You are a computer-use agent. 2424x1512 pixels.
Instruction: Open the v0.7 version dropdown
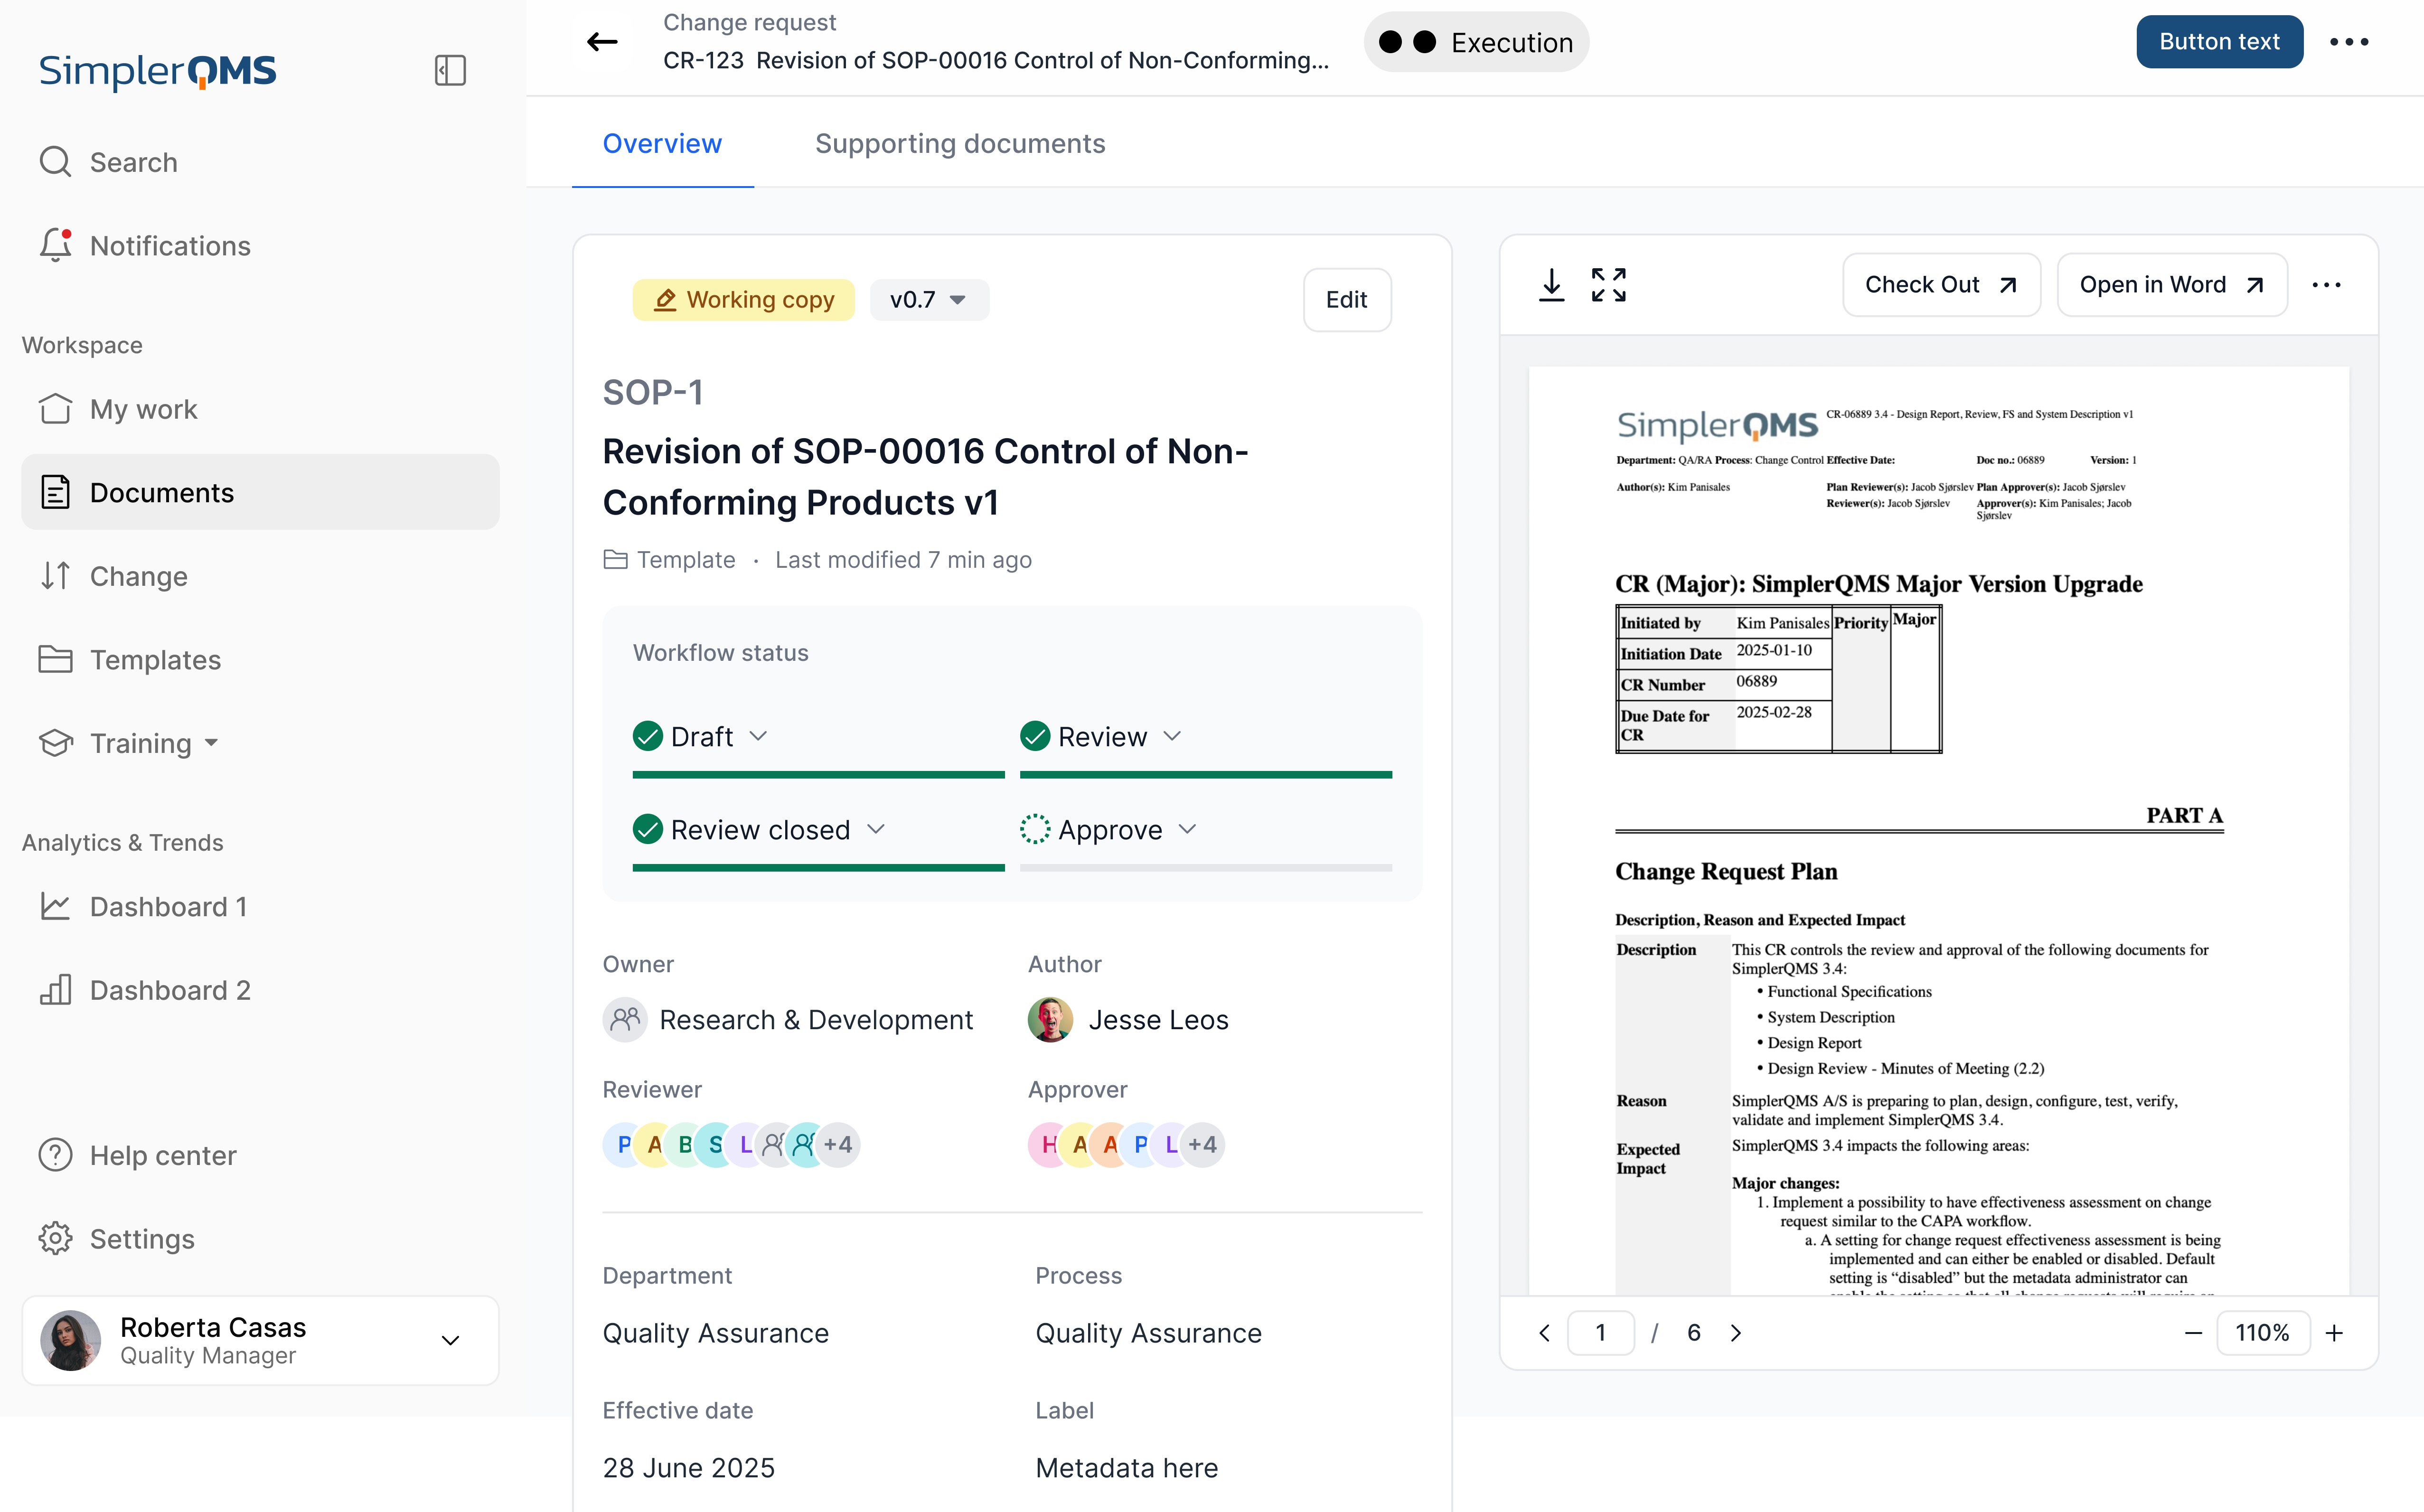click(928, 300)
